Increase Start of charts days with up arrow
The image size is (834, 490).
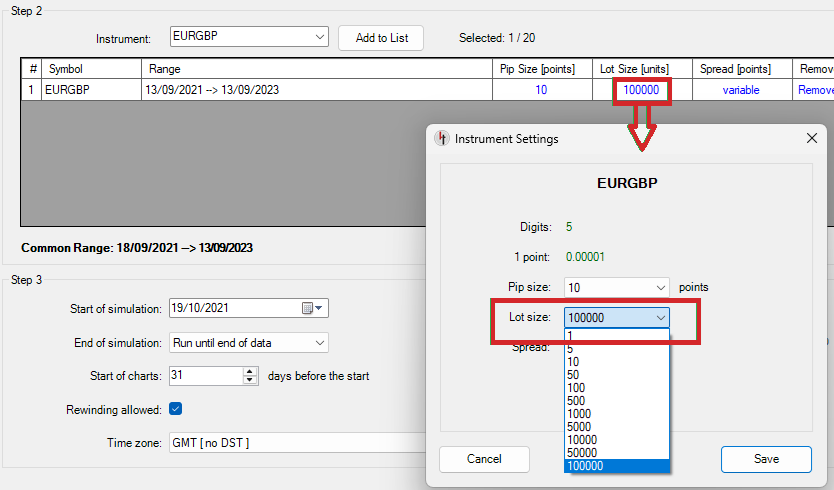coord(250,371)
